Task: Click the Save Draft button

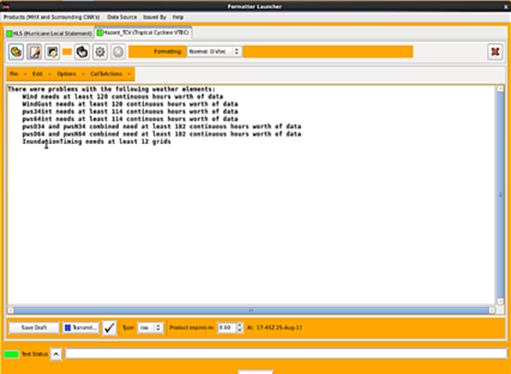Action: point(34,328)
